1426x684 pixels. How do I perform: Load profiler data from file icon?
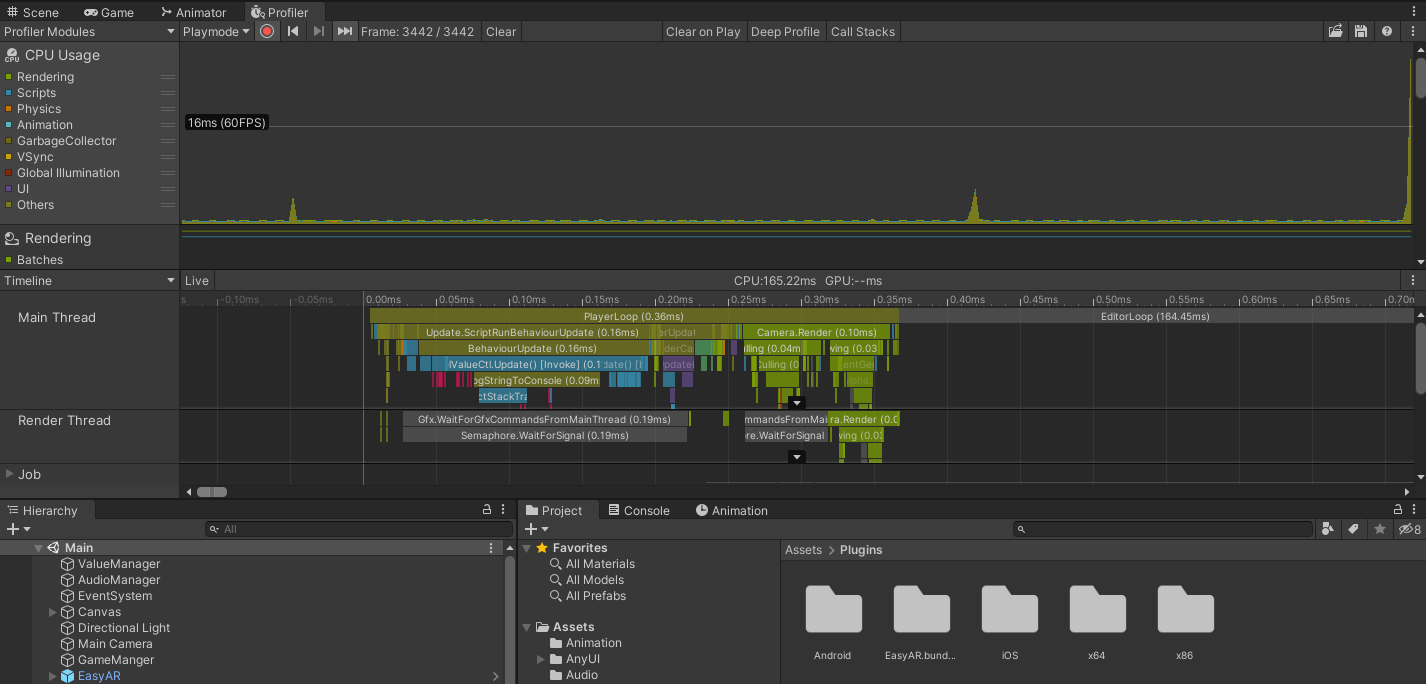[x=1335, y=32]
